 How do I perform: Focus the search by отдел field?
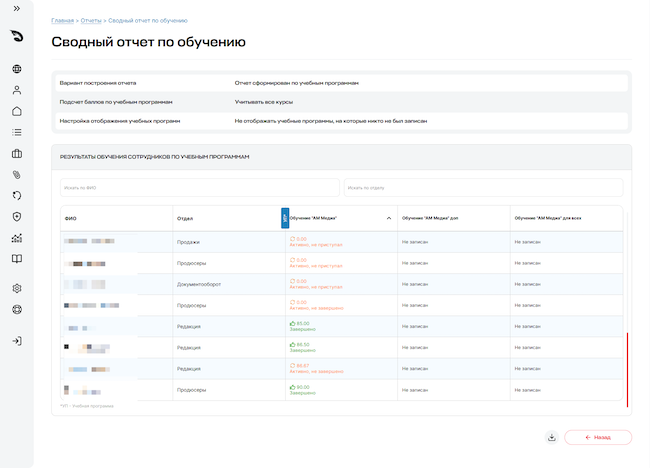tap(483, 188)
